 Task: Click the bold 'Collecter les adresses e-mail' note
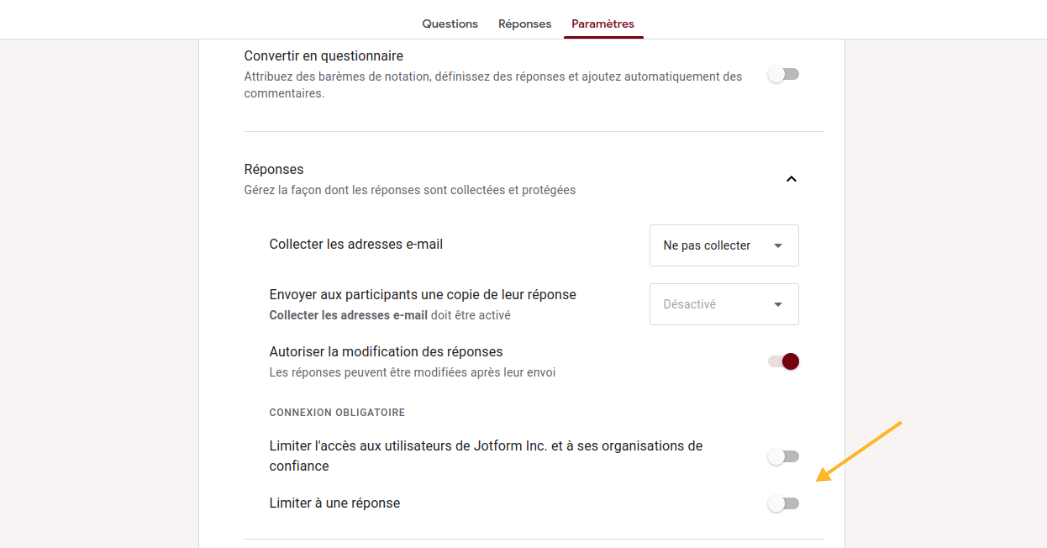349,315
